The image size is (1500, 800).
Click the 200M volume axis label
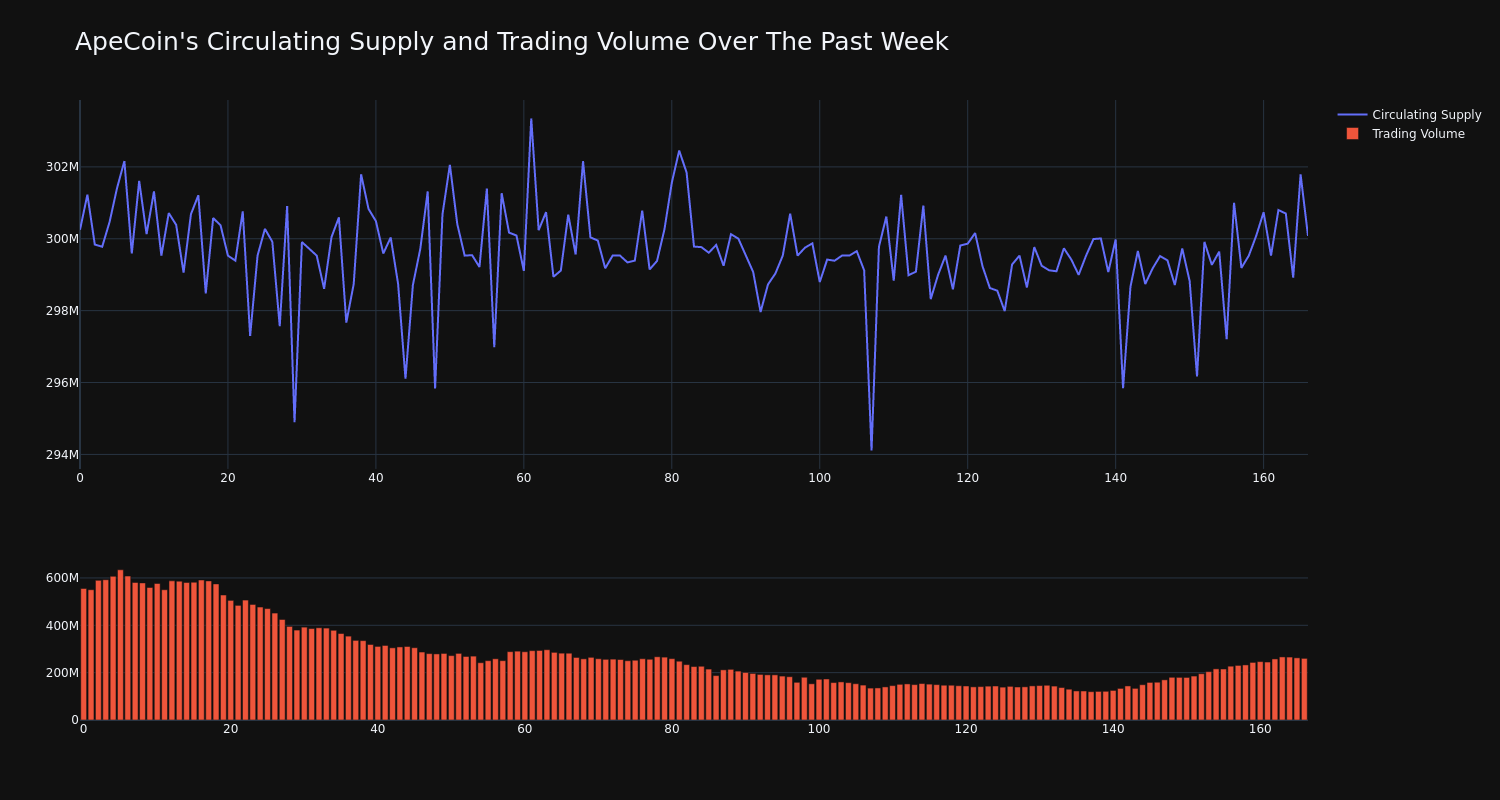tap(62, 673)
